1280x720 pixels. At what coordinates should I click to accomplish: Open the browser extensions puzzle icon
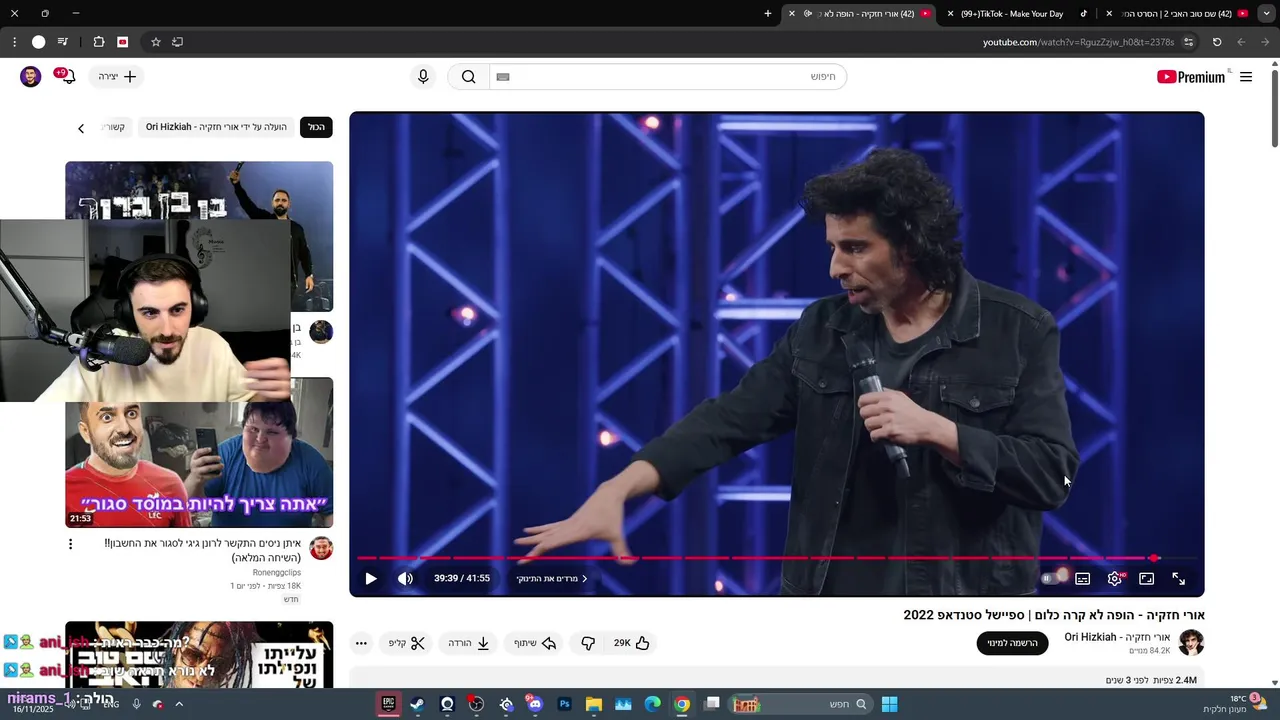[99, 42]
